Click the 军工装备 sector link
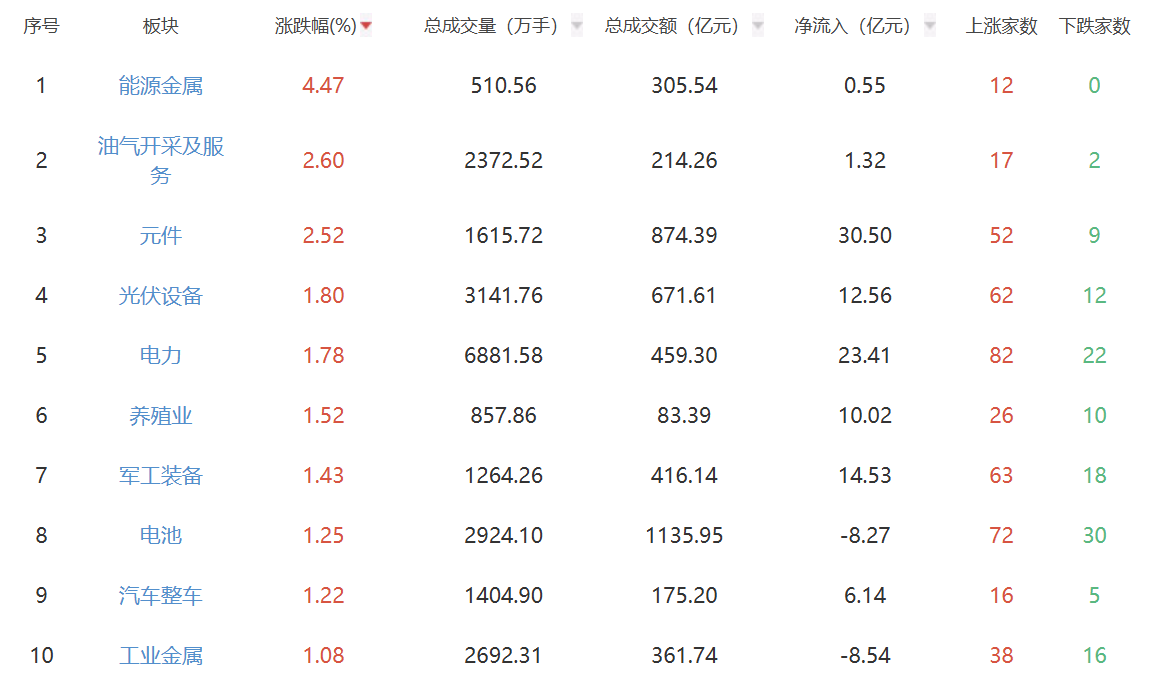Screen dimensions: 1150x681 pos(160,475)
